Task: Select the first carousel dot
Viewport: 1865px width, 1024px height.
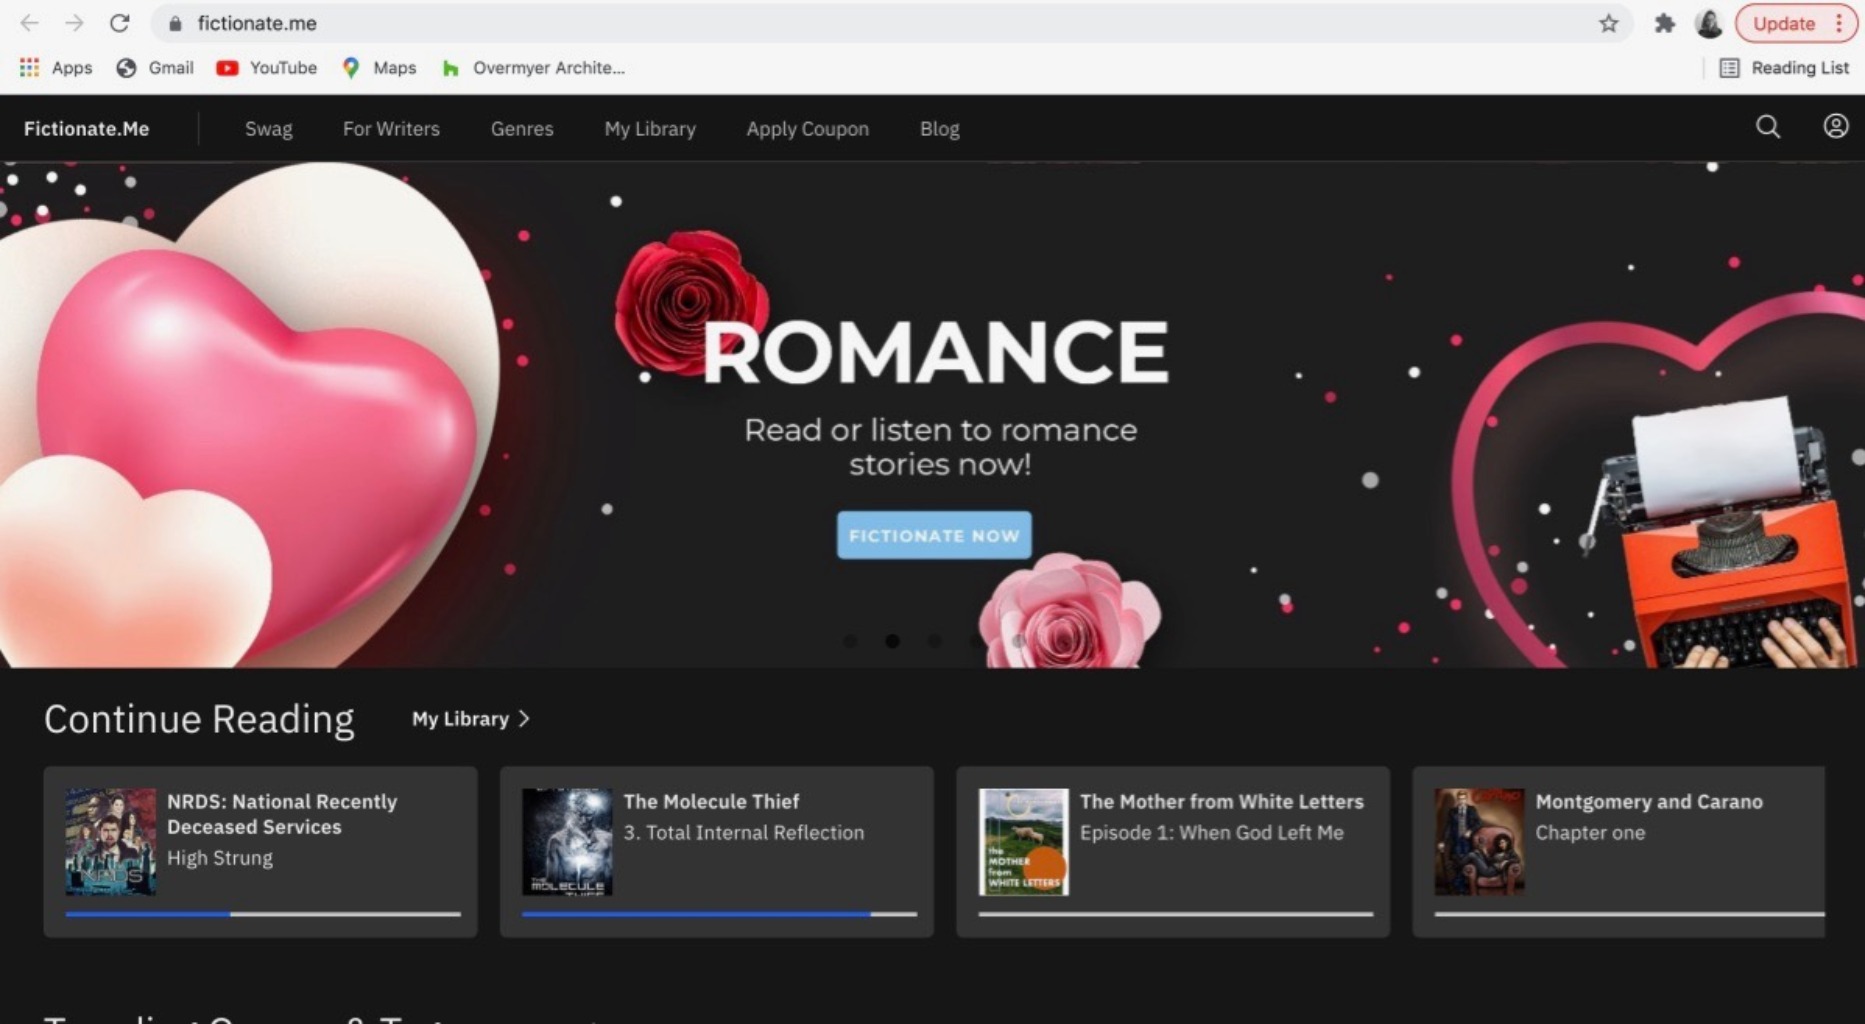Action: (x=850, y=641)
